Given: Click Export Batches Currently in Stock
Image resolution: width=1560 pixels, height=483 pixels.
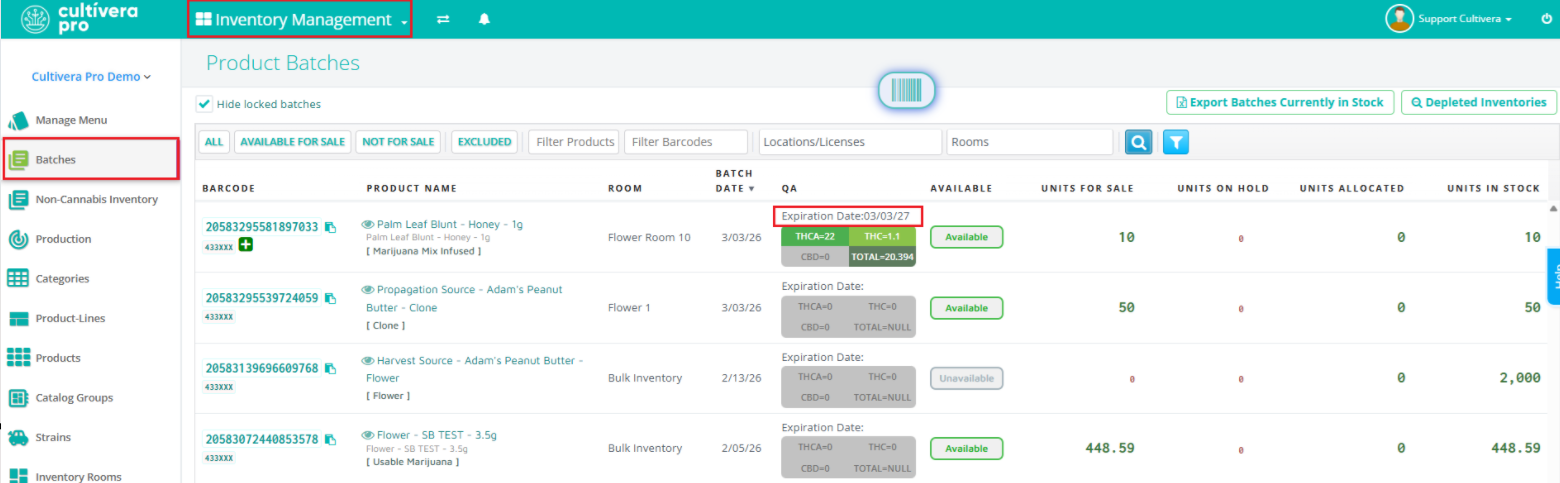Looking at the screenshot, I should pos(1280,102).
